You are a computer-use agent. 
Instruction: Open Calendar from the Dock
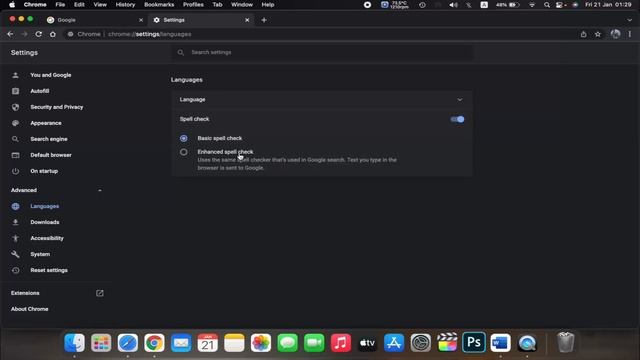(207, 343)
